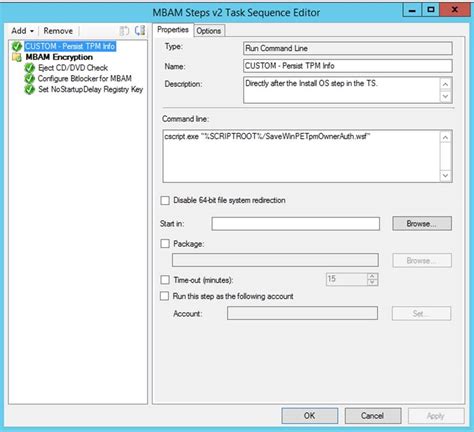Switch to the Properties tab
This screenshot has width=474, height=432.
point(173,30)
